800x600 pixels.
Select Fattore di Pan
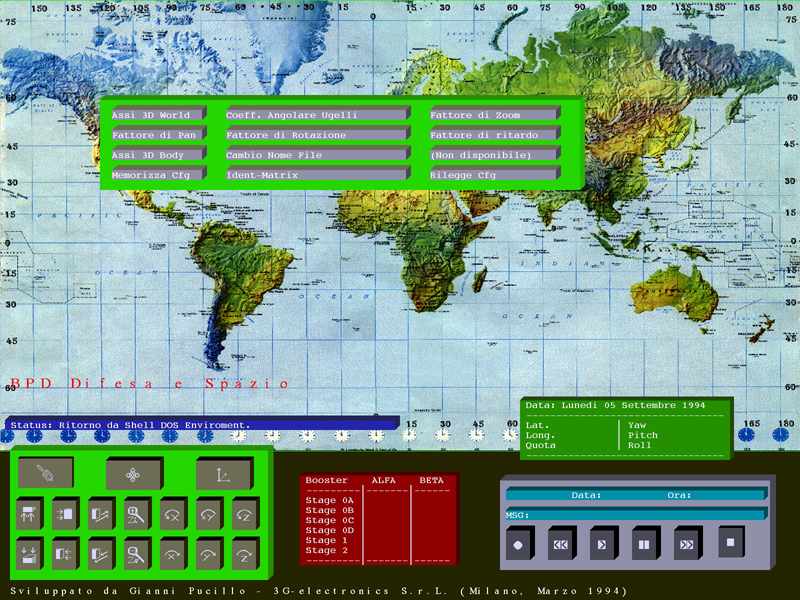[x=159, y=134]
